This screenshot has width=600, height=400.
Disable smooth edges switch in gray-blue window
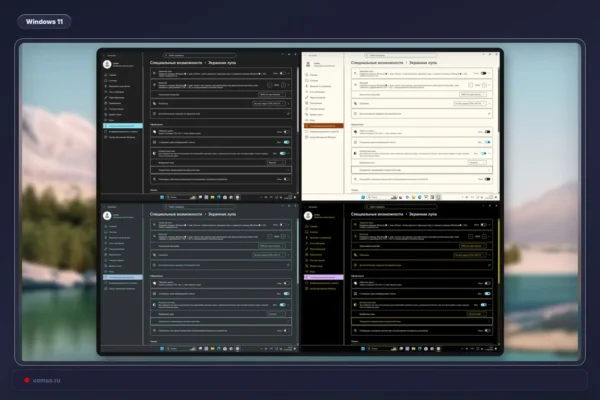(286, 294)
